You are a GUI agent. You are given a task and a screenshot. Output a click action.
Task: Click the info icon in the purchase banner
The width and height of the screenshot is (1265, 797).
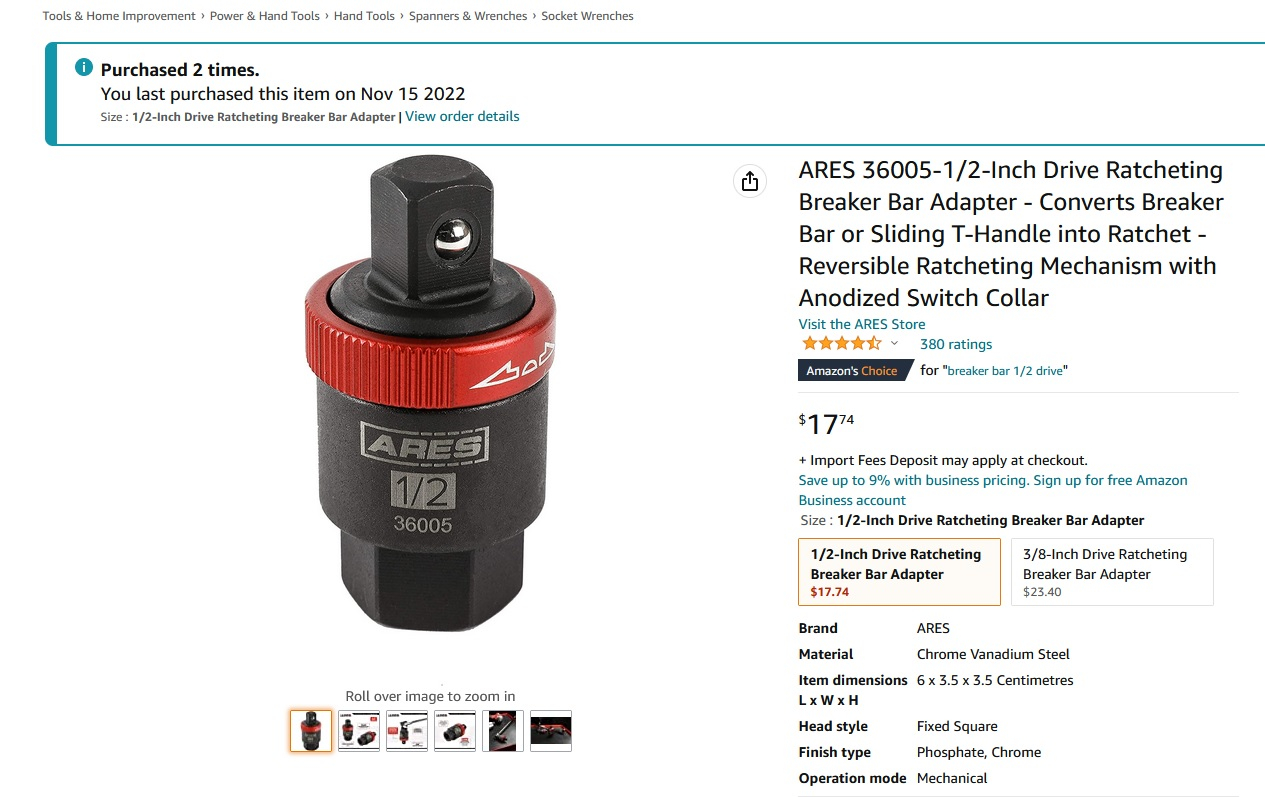pos(84,68)
